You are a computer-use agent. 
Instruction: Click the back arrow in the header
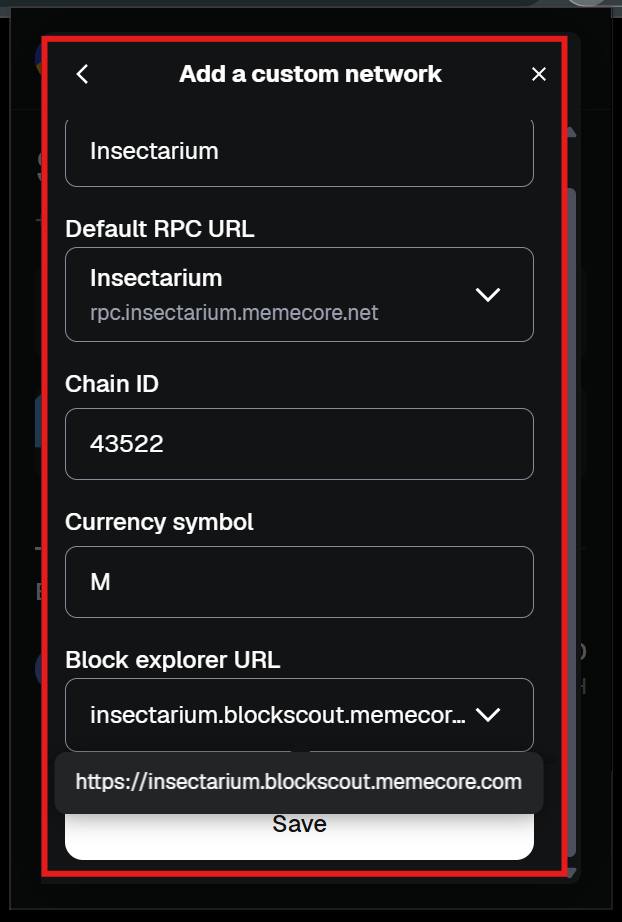pyautogui.click(x=82, y=74)
